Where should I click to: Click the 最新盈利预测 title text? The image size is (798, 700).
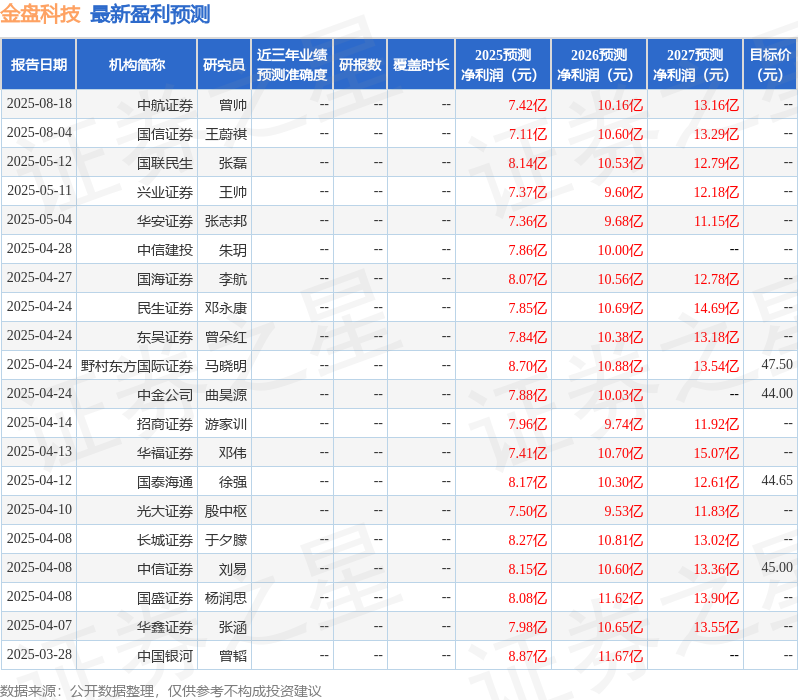pos(150,14)
